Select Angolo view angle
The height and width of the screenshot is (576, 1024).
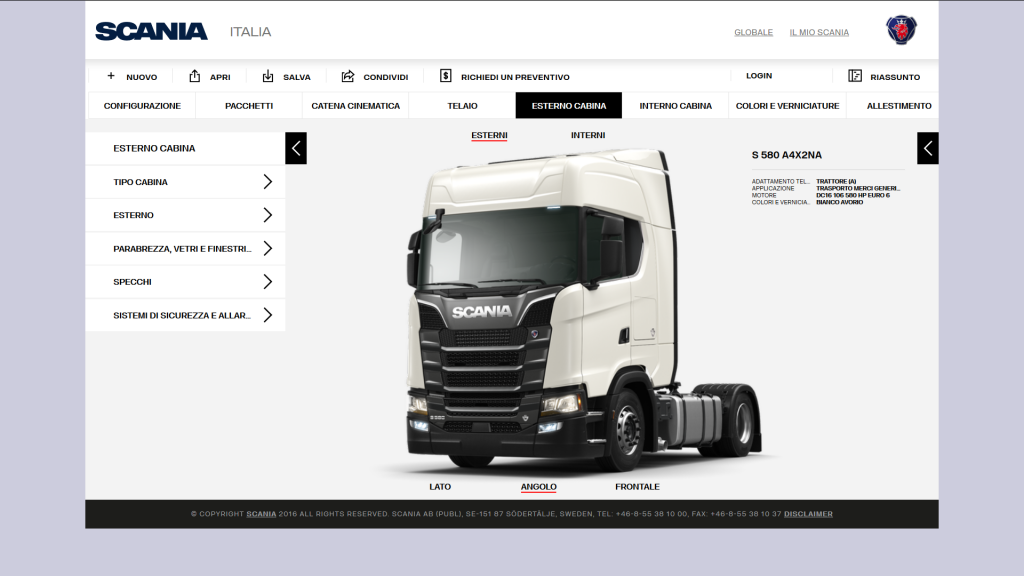tap(539, 487)
